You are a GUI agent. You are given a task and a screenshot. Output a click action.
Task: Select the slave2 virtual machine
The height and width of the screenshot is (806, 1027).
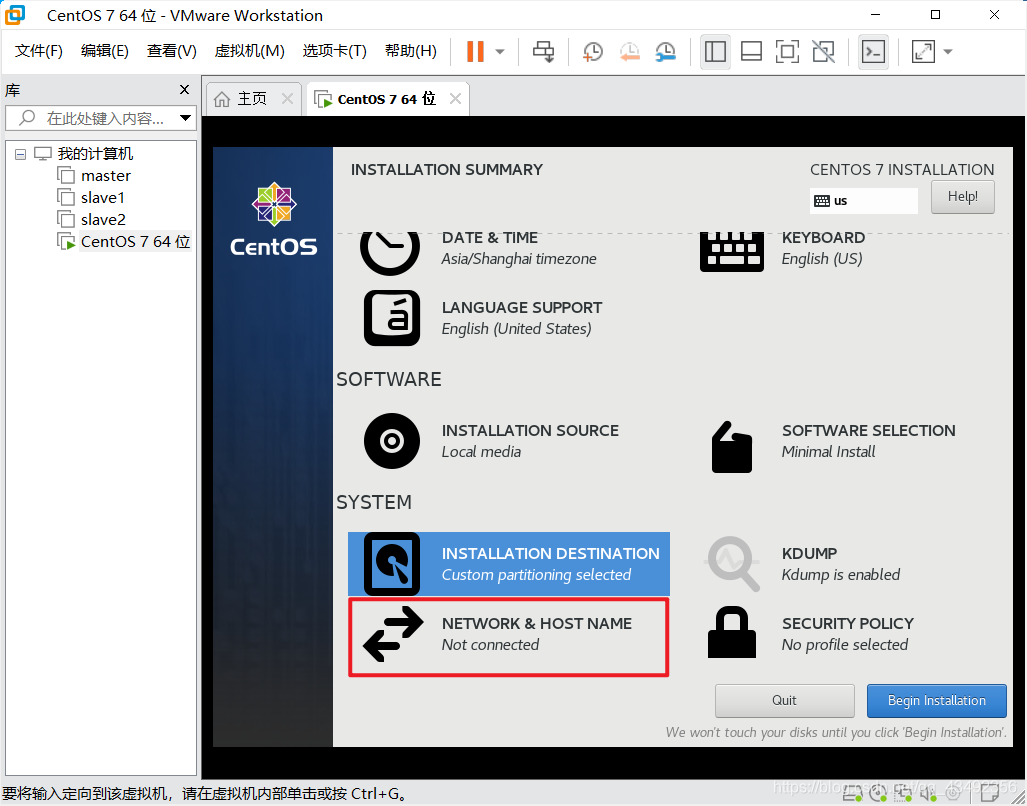tap(103, 219)
